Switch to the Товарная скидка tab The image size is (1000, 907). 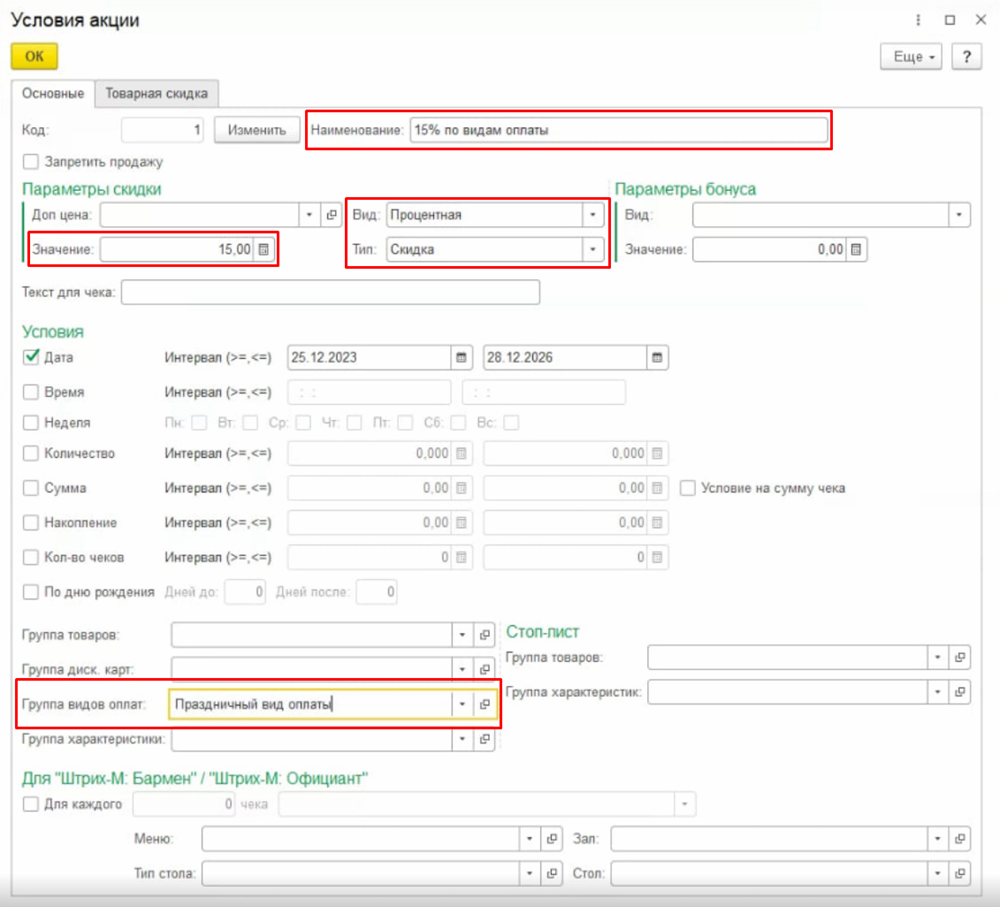click(156, 94)
